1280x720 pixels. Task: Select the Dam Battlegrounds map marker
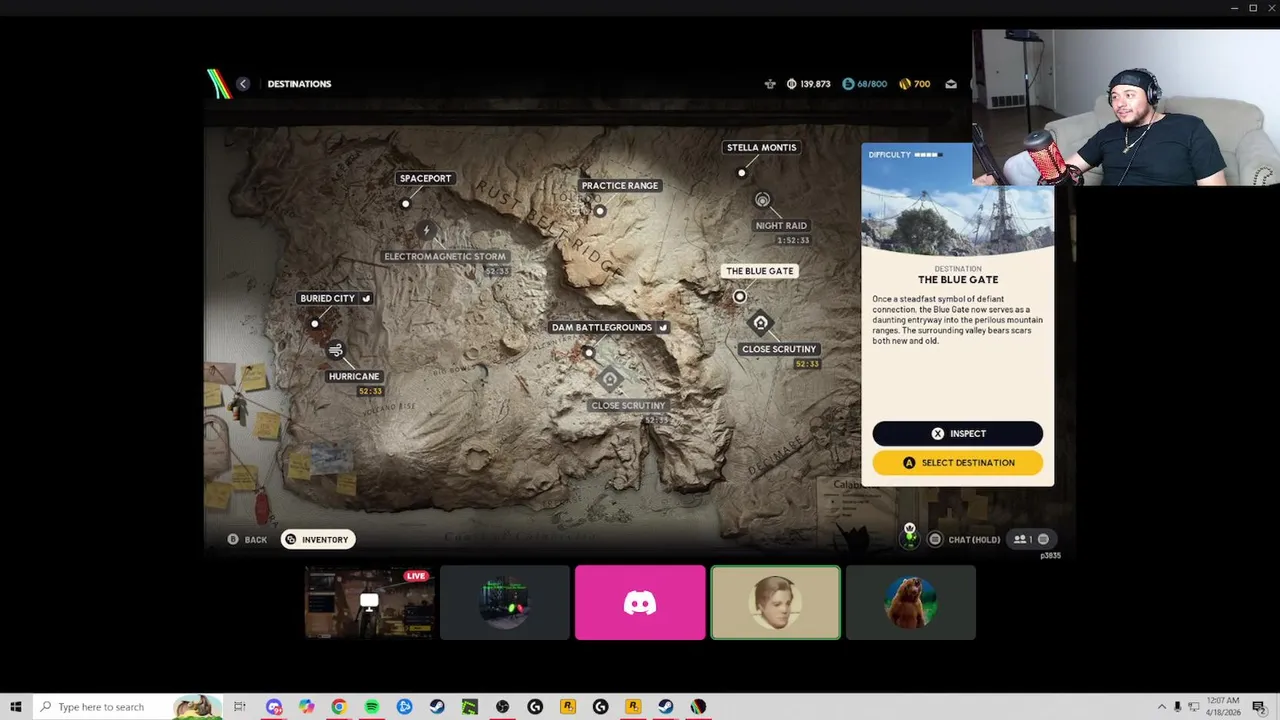pos(588,353)
